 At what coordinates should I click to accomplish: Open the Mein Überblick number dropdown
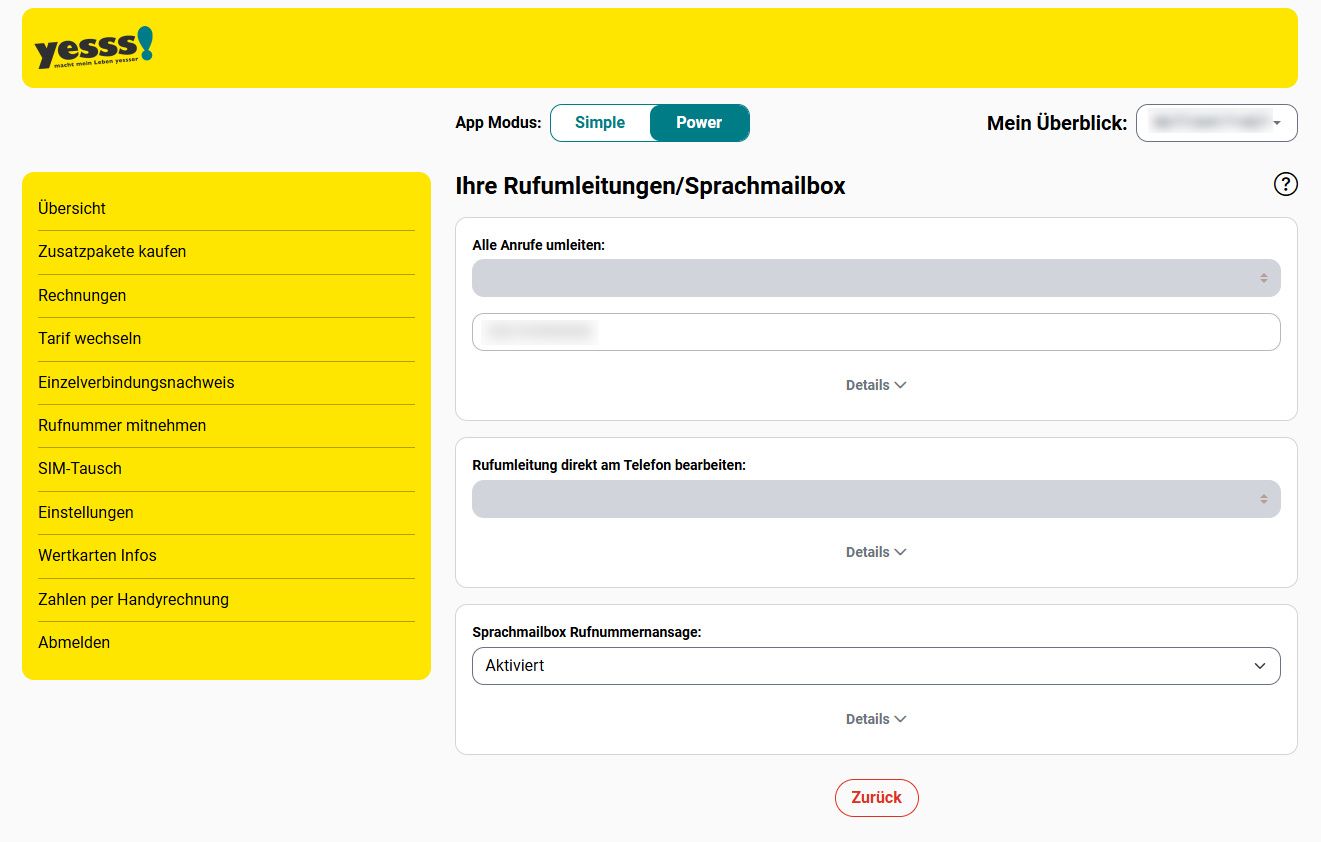1216,123
